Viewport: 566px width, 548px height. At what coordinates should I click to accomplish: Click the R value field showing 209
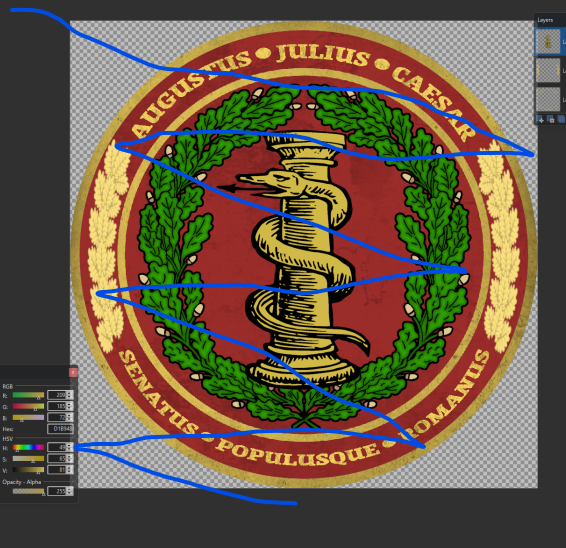pos(57,395)
